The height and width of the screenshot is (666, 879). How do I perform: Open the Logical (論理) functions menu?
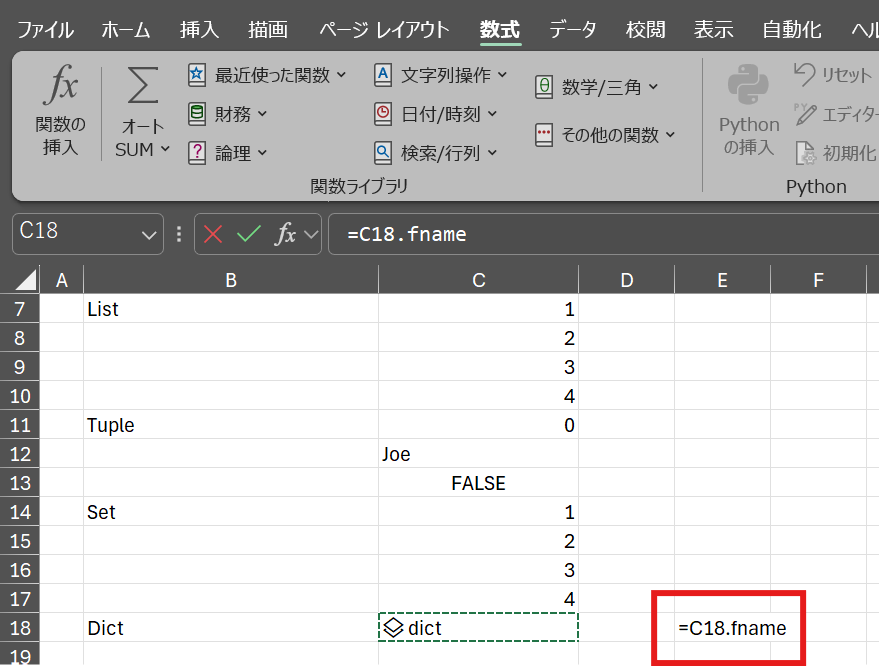click(x=227, y=153)
